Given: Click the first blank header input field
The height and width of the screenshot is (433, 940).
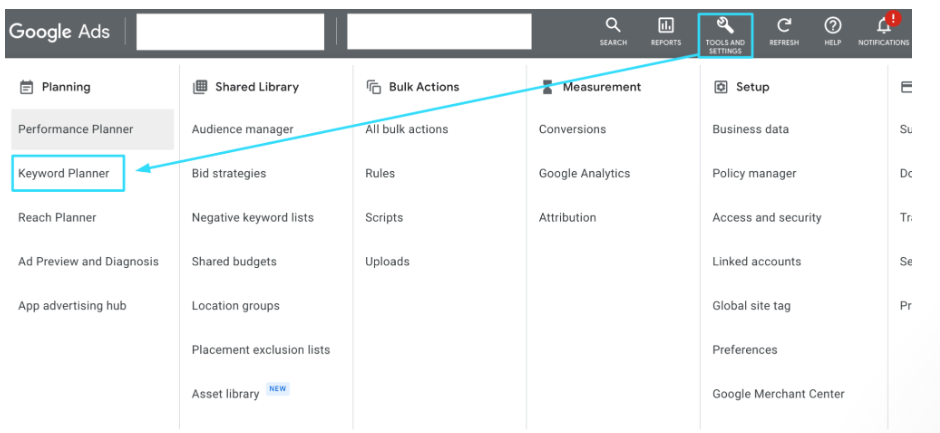Looking at the screenshot, I should click(x=230, y=32).
